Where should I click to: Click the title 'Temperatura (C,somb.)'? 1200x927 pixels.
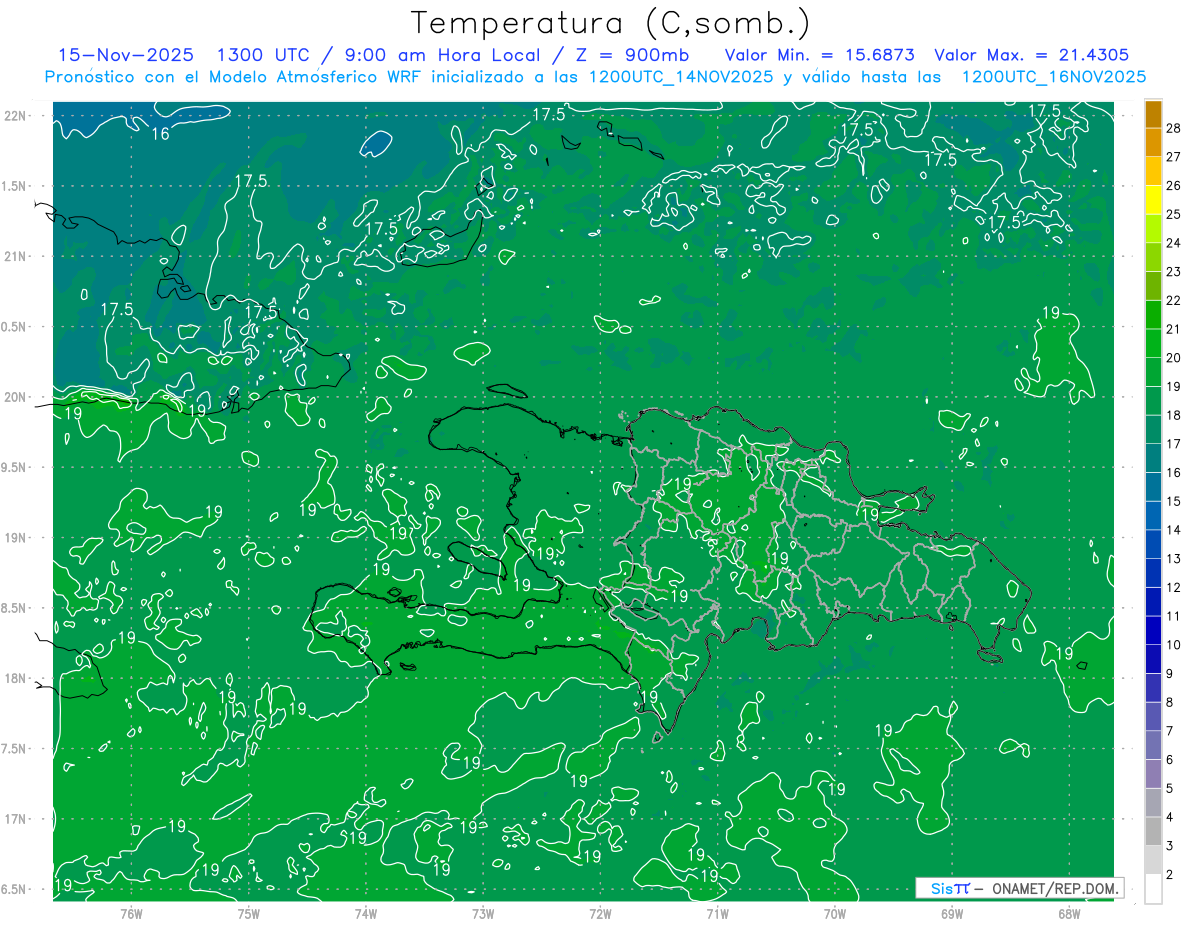point(610,23)
